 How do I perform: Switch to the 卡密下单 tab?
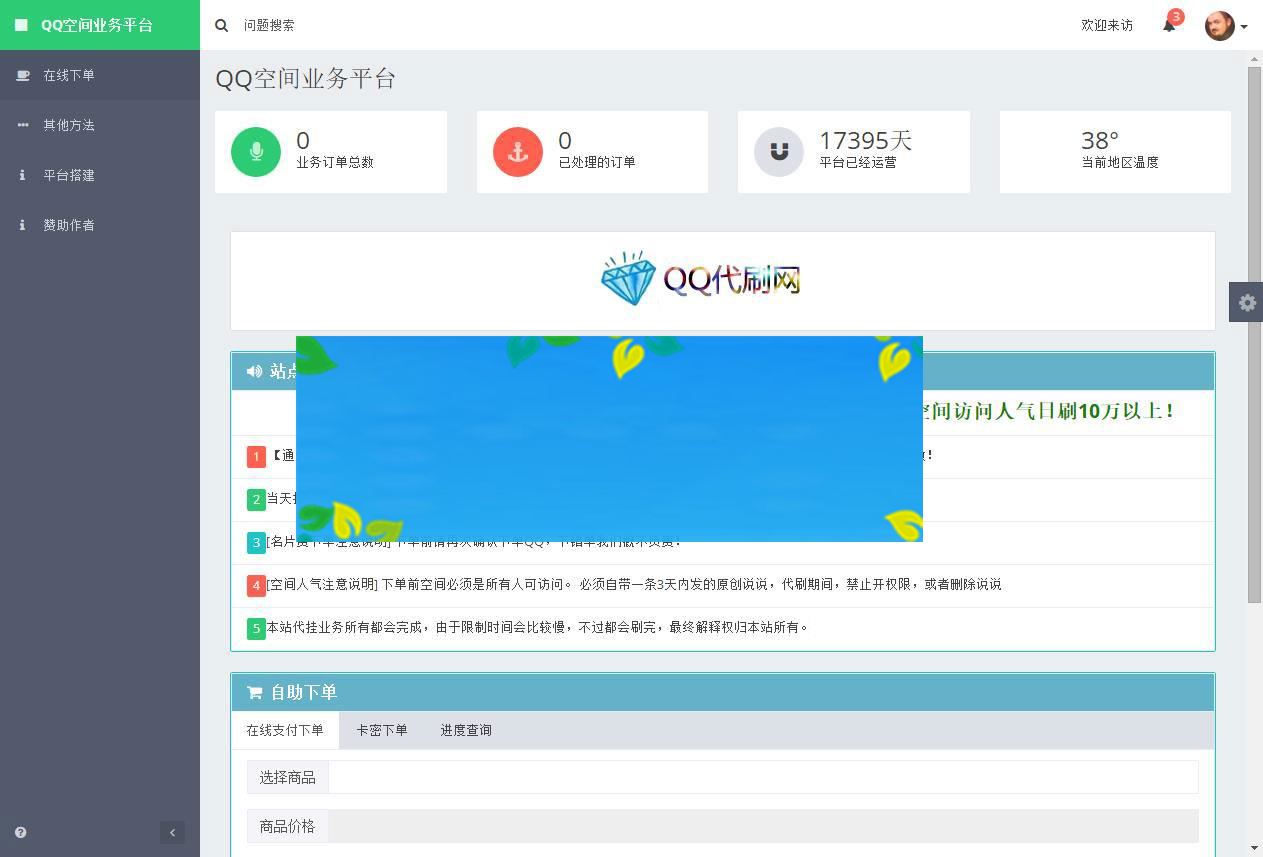pos(382,730)
